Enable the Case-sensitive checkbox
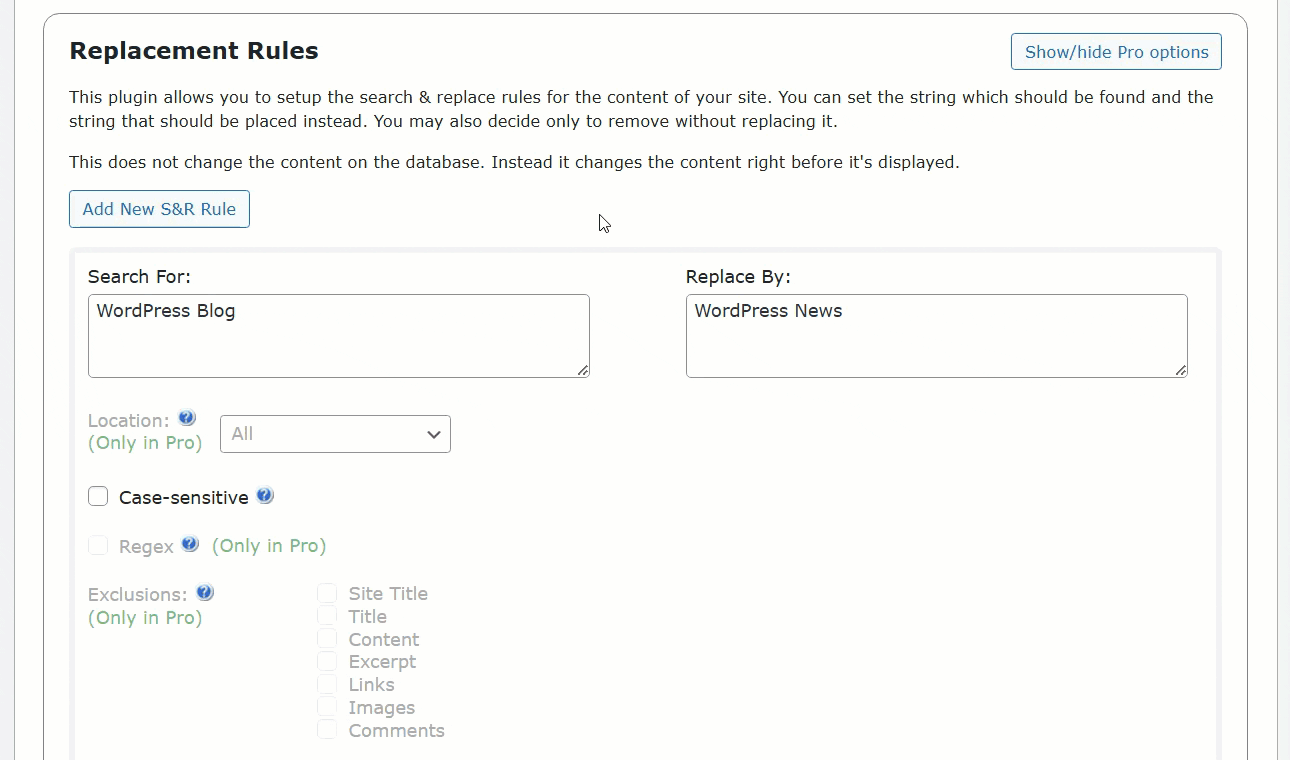 [x=98, y=496]
